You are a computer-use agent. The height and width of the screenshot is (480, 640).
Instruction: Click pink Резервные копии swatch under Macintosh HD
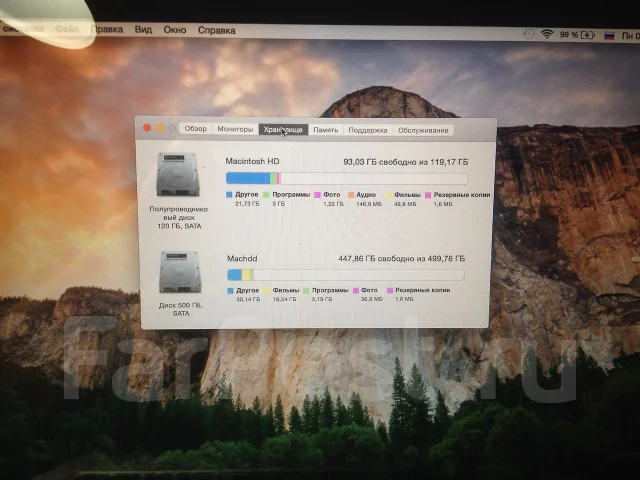(428, 195)
